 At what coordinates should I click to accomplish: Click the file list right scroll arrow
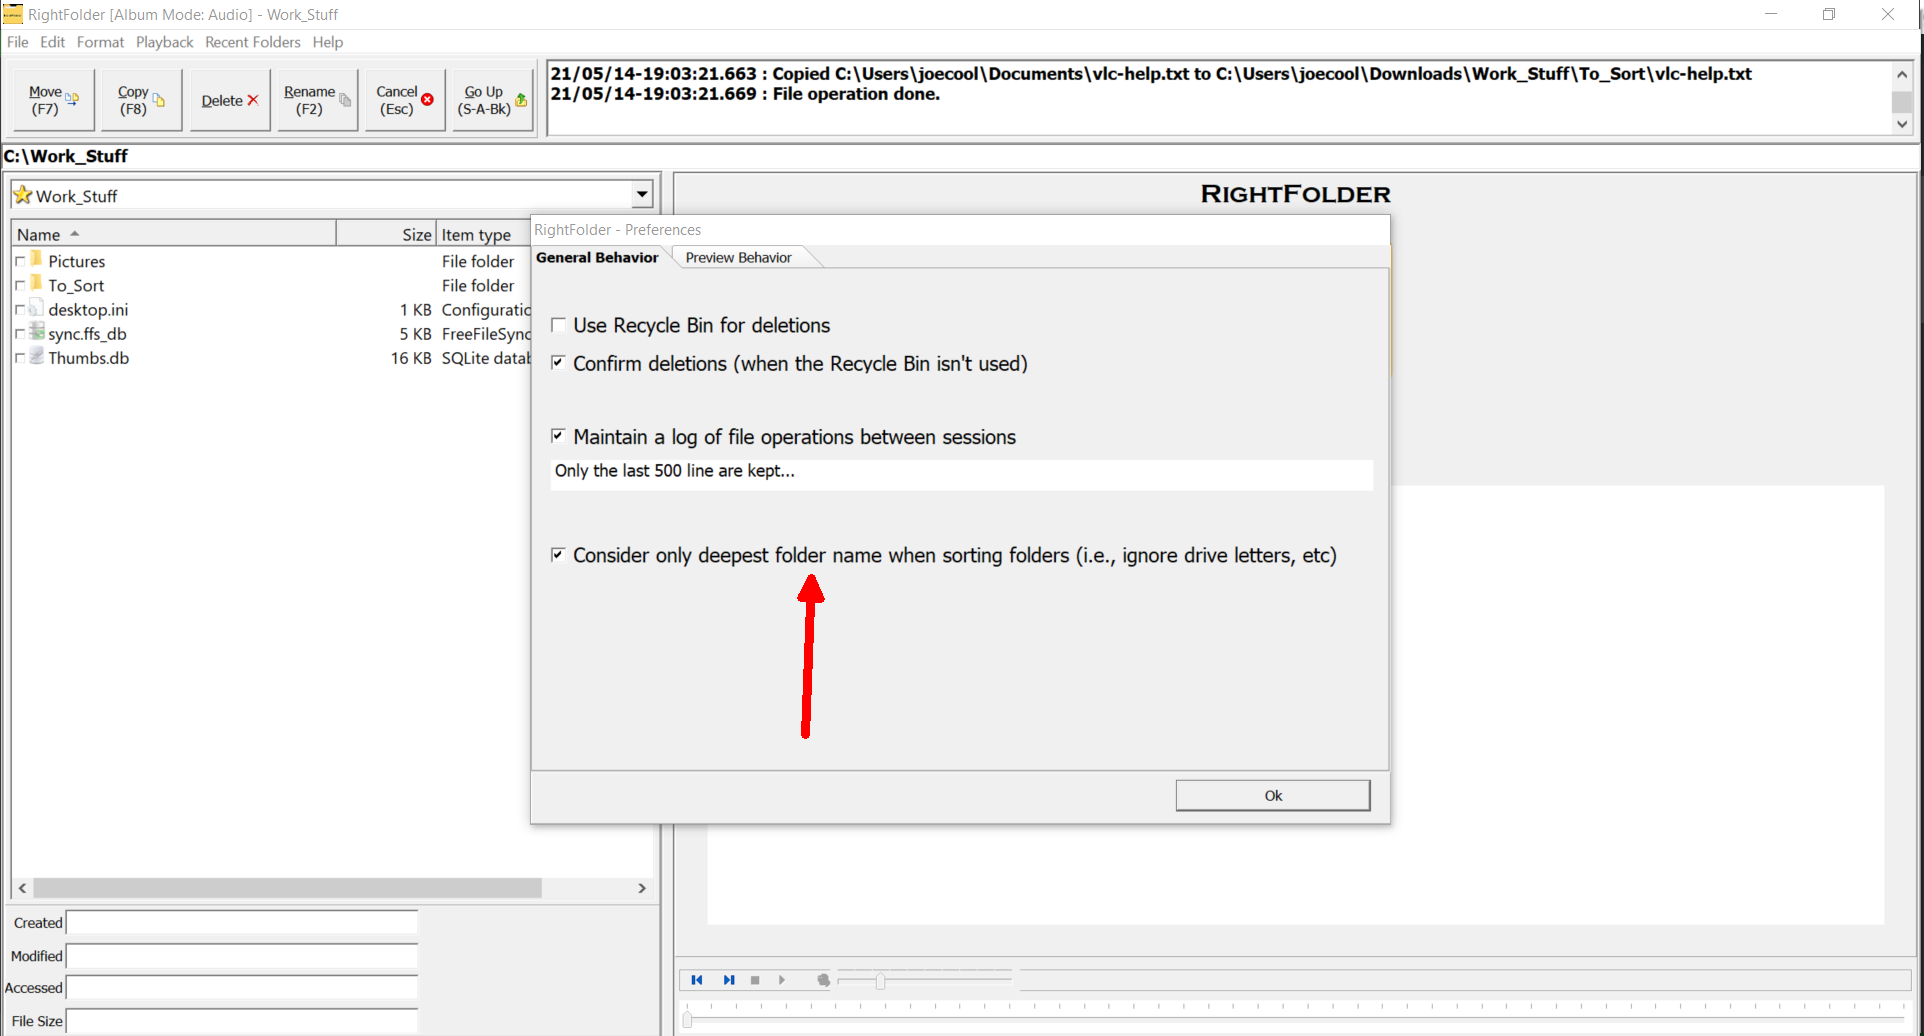[642, 888]
